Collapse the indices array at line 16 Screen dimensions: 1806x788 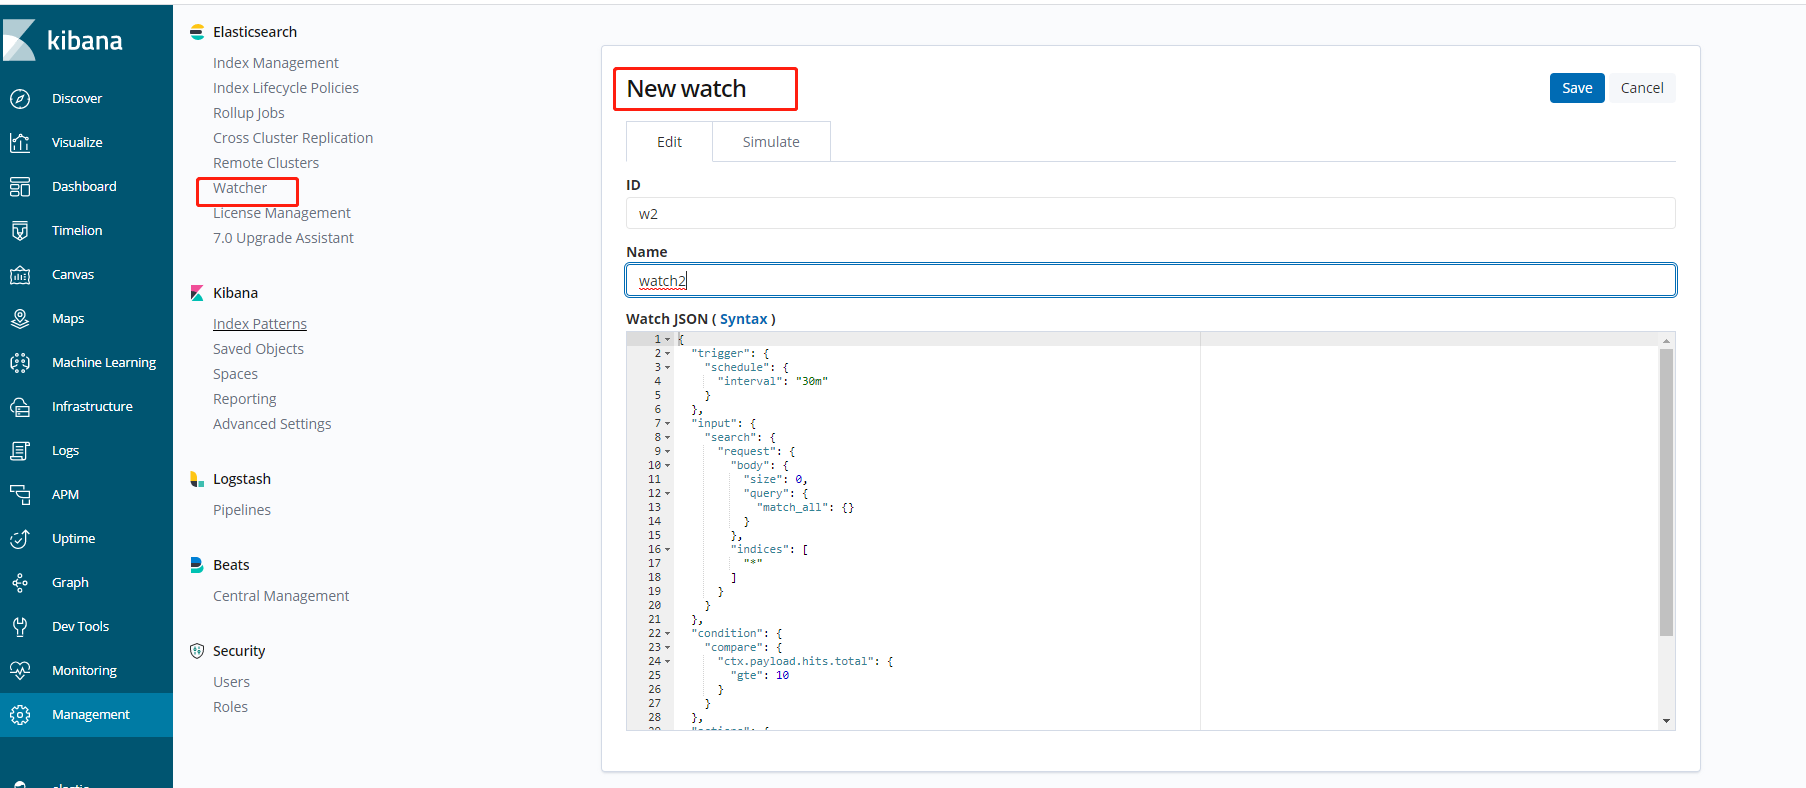(x=668, y=550)
